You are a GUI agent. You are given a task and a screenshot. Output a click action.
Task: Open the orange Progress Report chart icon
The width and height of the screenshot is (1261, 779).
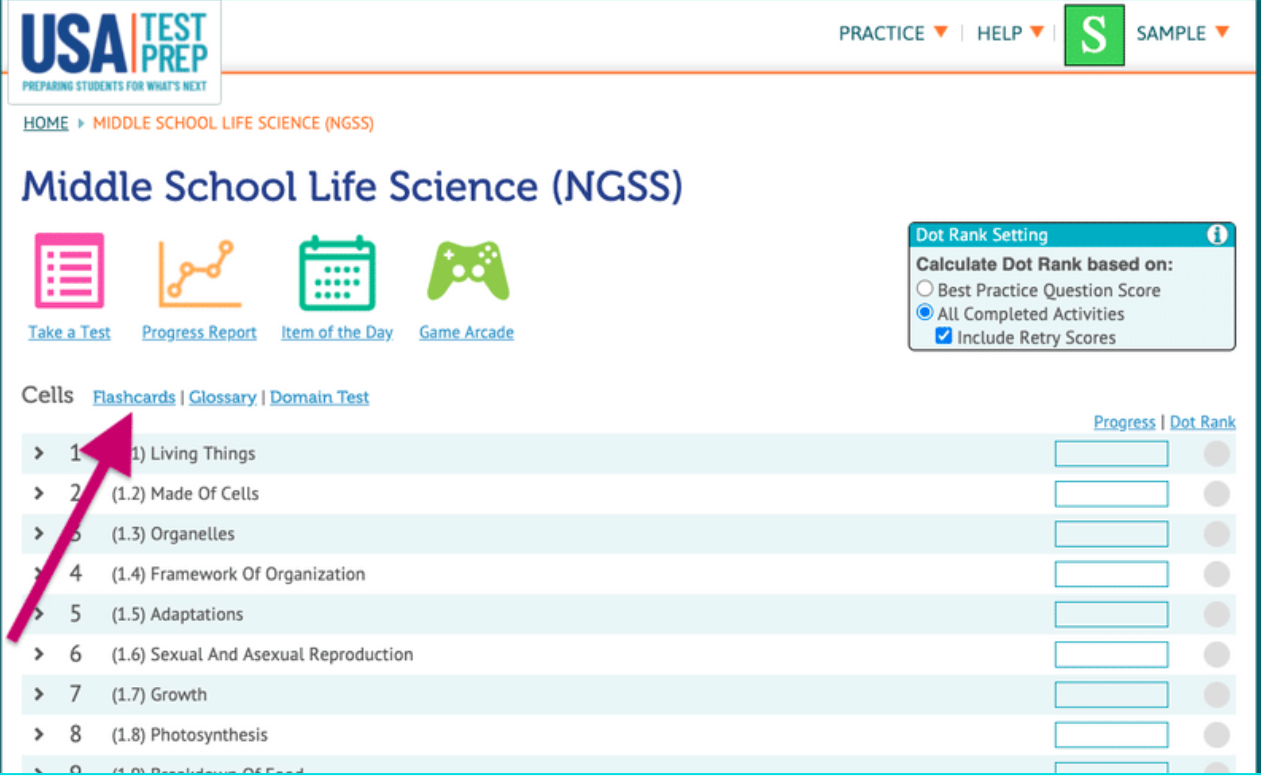(199, 272)
